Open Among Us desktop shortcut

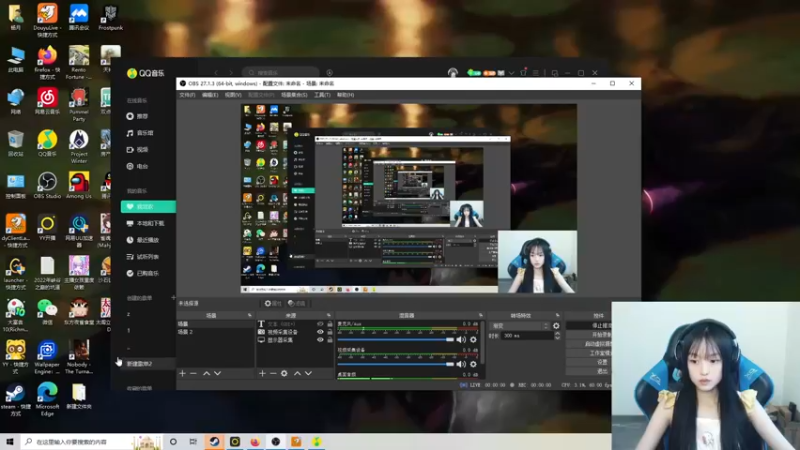coord(79,185)
